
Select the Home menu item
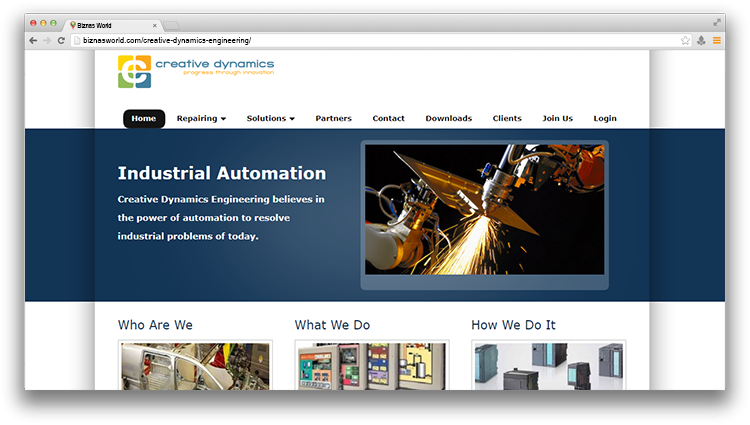[144, 119]
